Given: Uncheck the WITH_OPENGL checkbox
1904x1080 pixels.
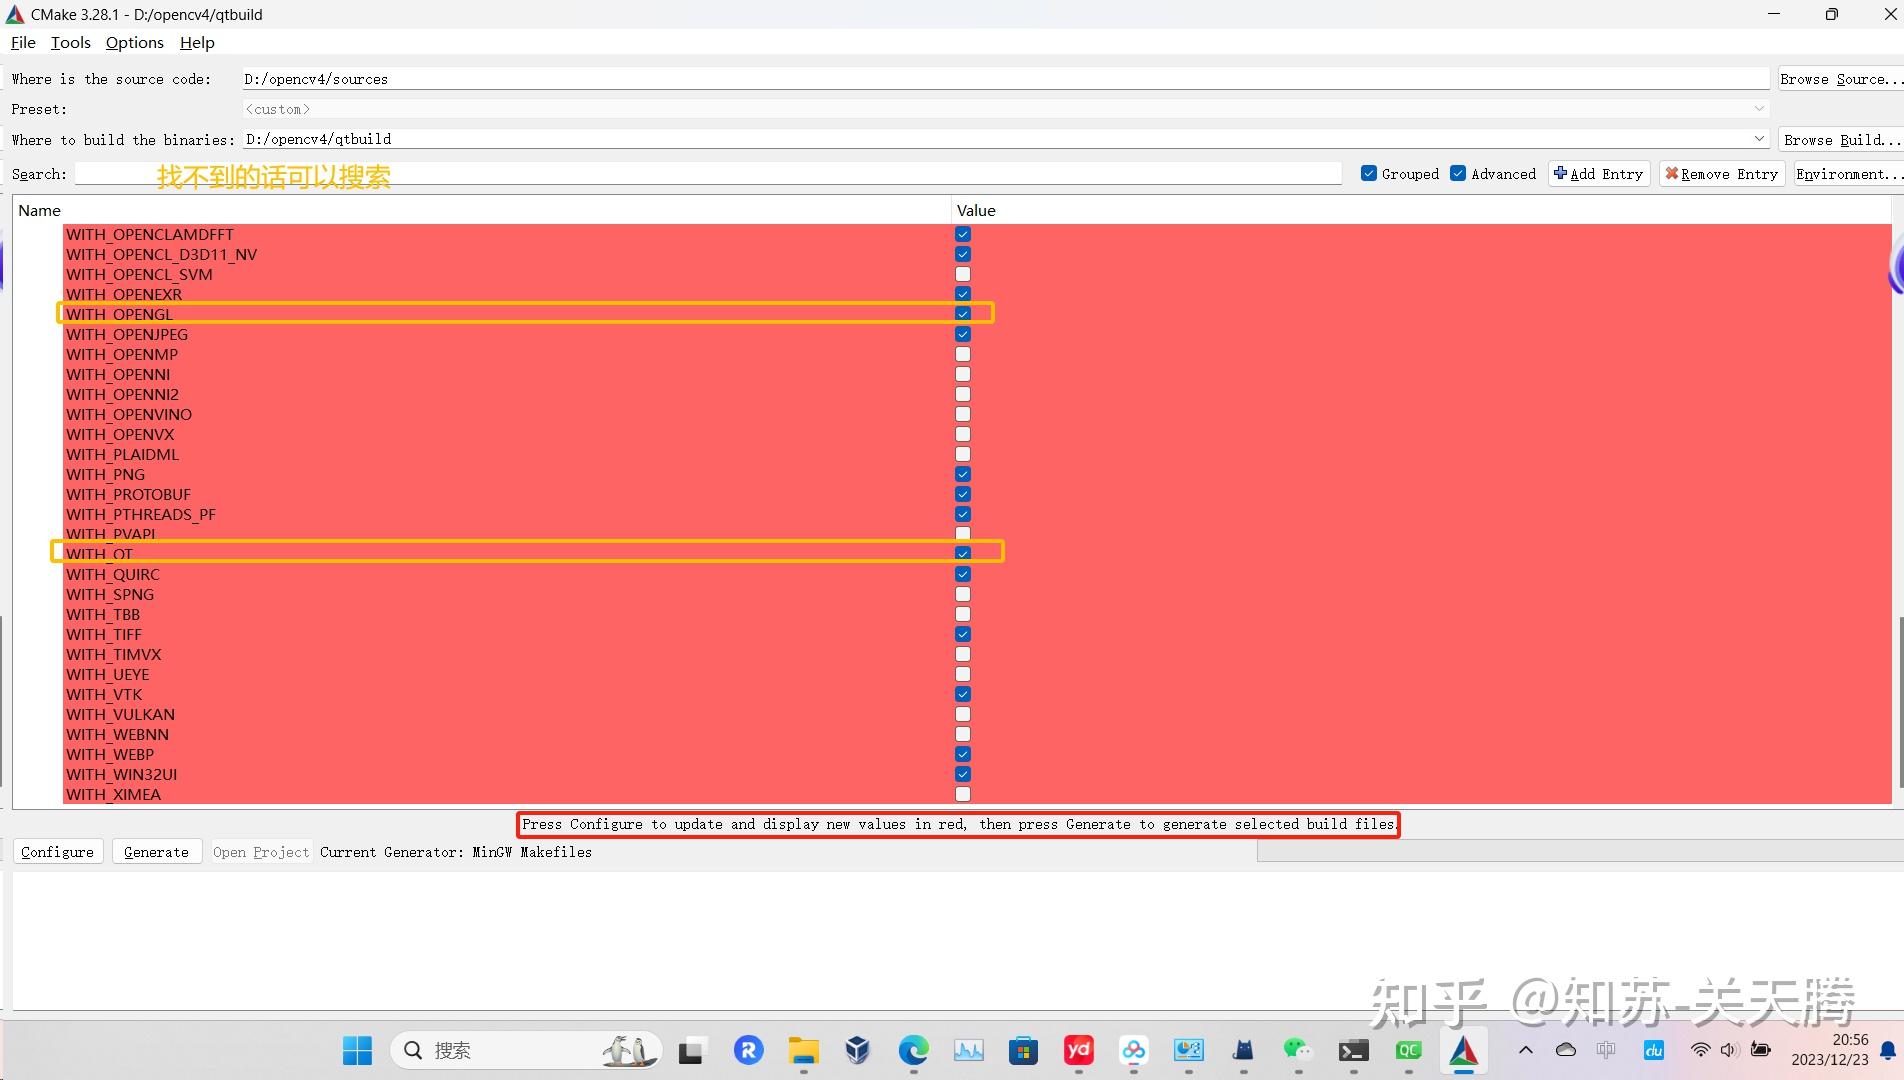Looking at the screenshot, I should (962, 313).
